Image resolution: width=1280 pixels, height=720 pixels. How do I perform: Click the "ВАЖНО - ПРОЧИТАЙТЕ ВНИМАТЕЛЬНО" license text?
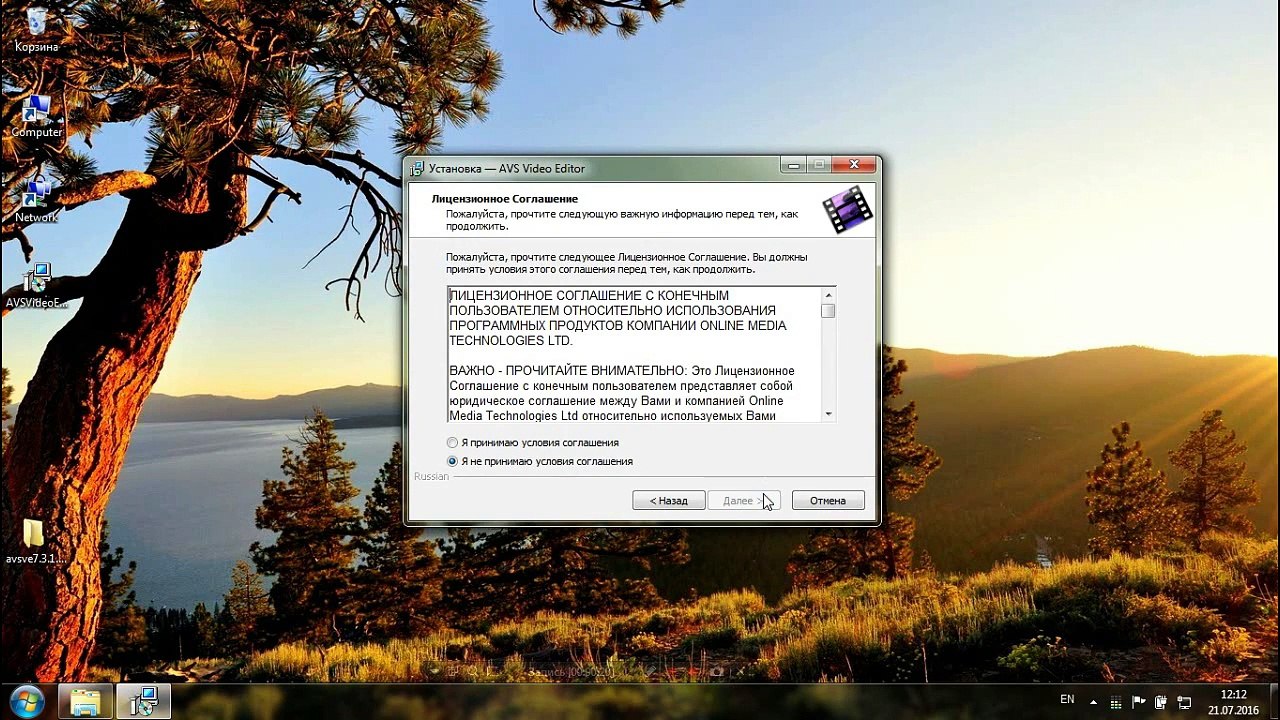point(567,371)
